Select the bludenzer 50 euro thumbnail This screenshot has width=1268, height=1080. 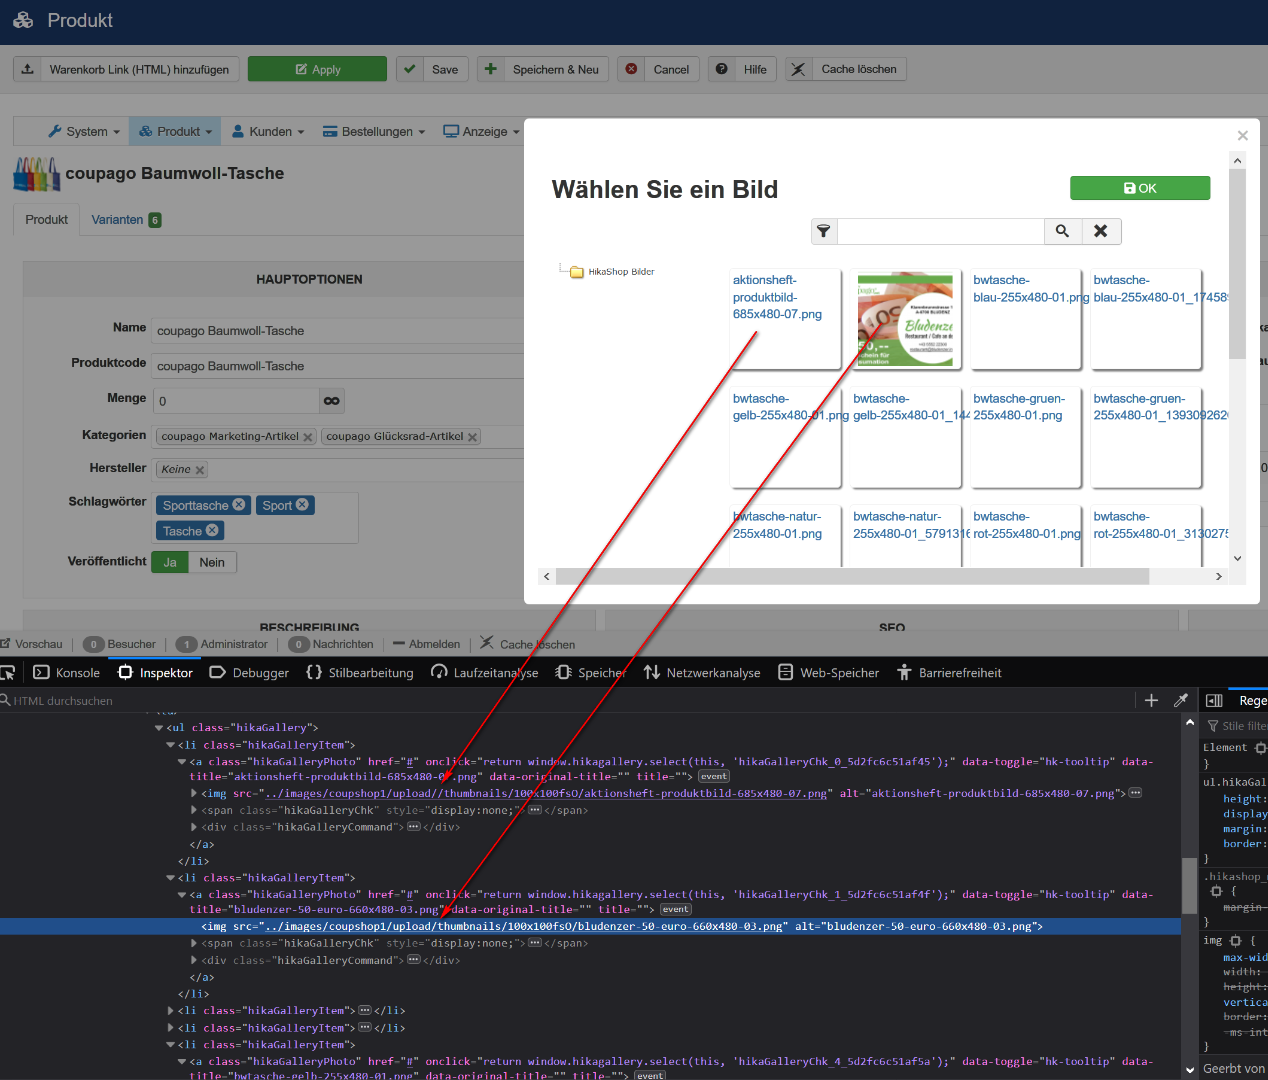click(x=905, y=319)
